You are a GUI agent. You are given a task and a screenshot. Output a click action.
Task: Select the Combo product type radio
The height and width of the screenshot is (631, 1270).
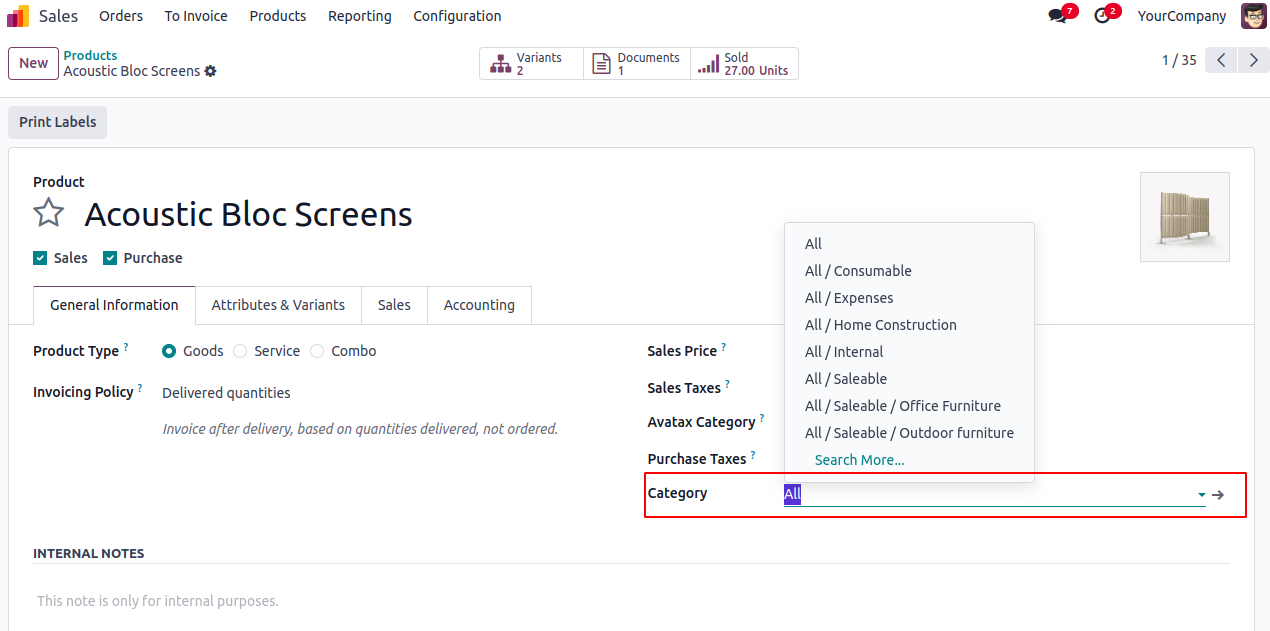(317, 351)
